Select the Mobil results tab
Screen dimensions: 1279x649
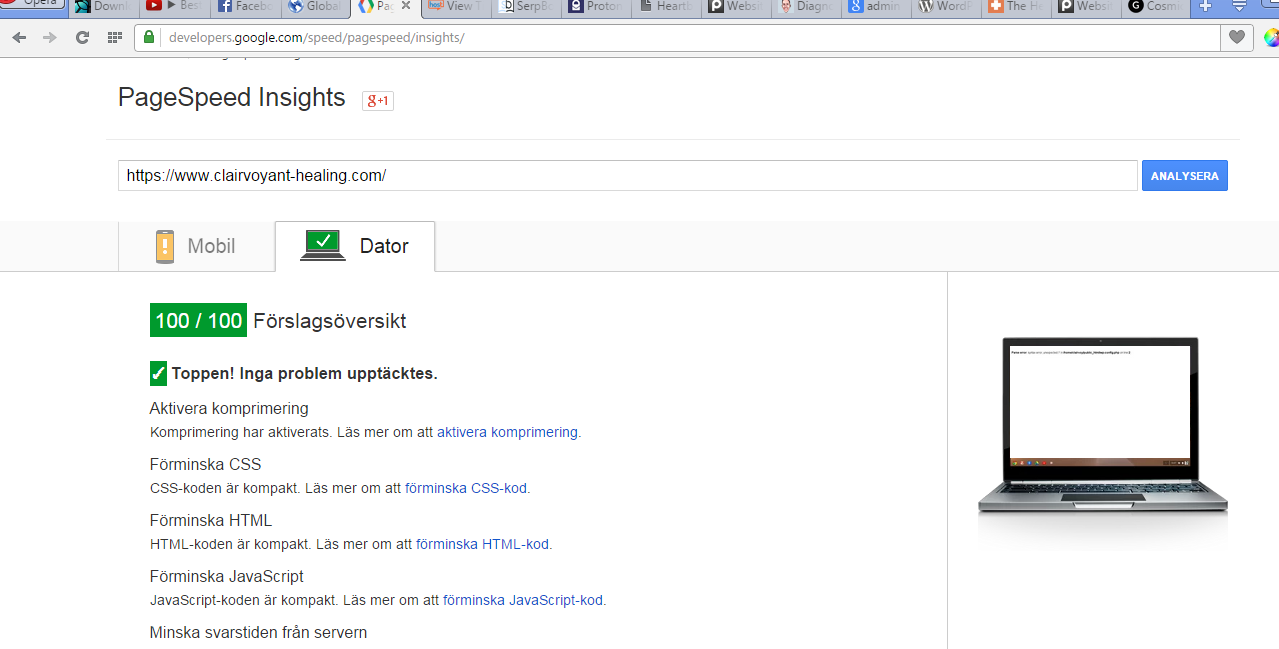[196, 246]
